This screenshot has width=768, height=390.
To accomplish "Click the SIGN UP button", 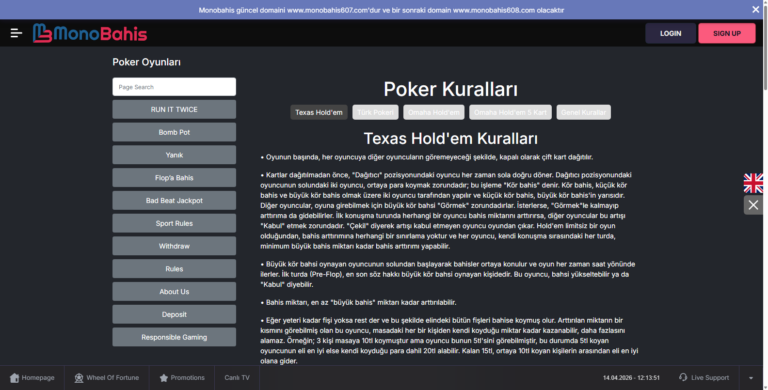I will point(727,33).
